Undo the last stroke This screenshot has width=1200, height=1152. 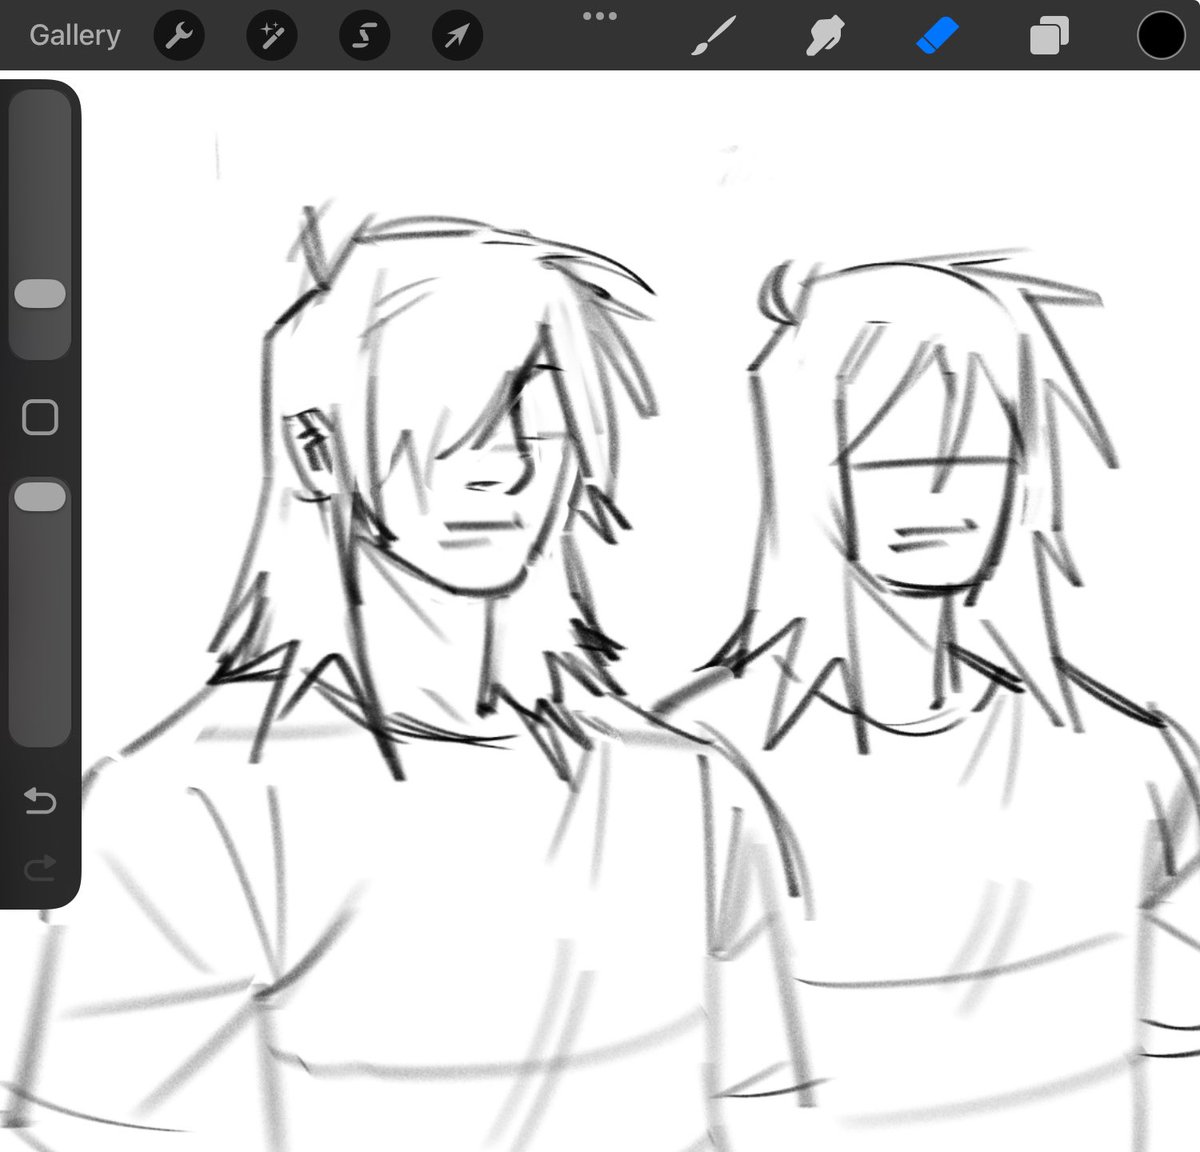pyautogui.click(x=40, y=800)
